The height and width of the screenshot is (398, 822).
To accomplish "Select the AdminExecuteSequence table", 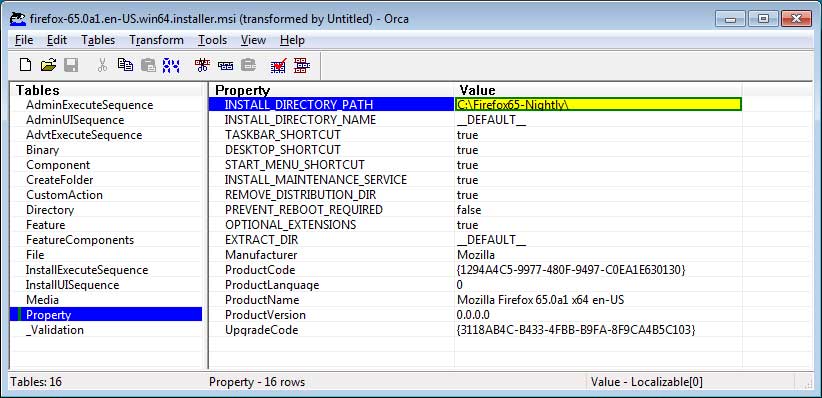I will coord(90,105).
